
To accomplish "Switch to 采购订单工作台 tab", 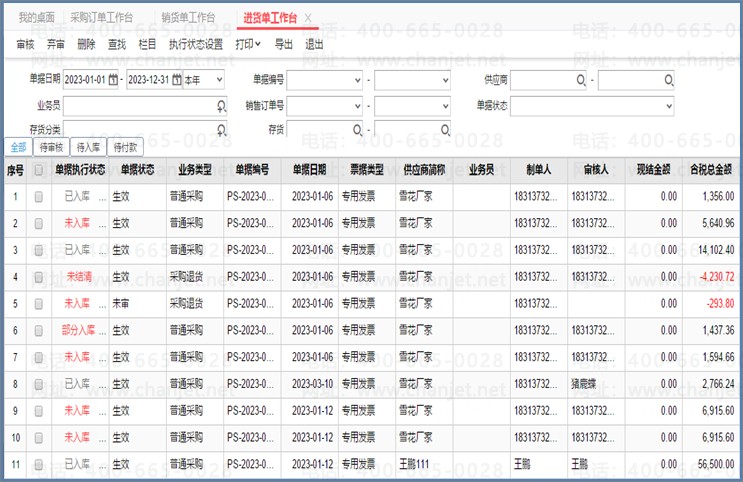I will tap(101, 18).
